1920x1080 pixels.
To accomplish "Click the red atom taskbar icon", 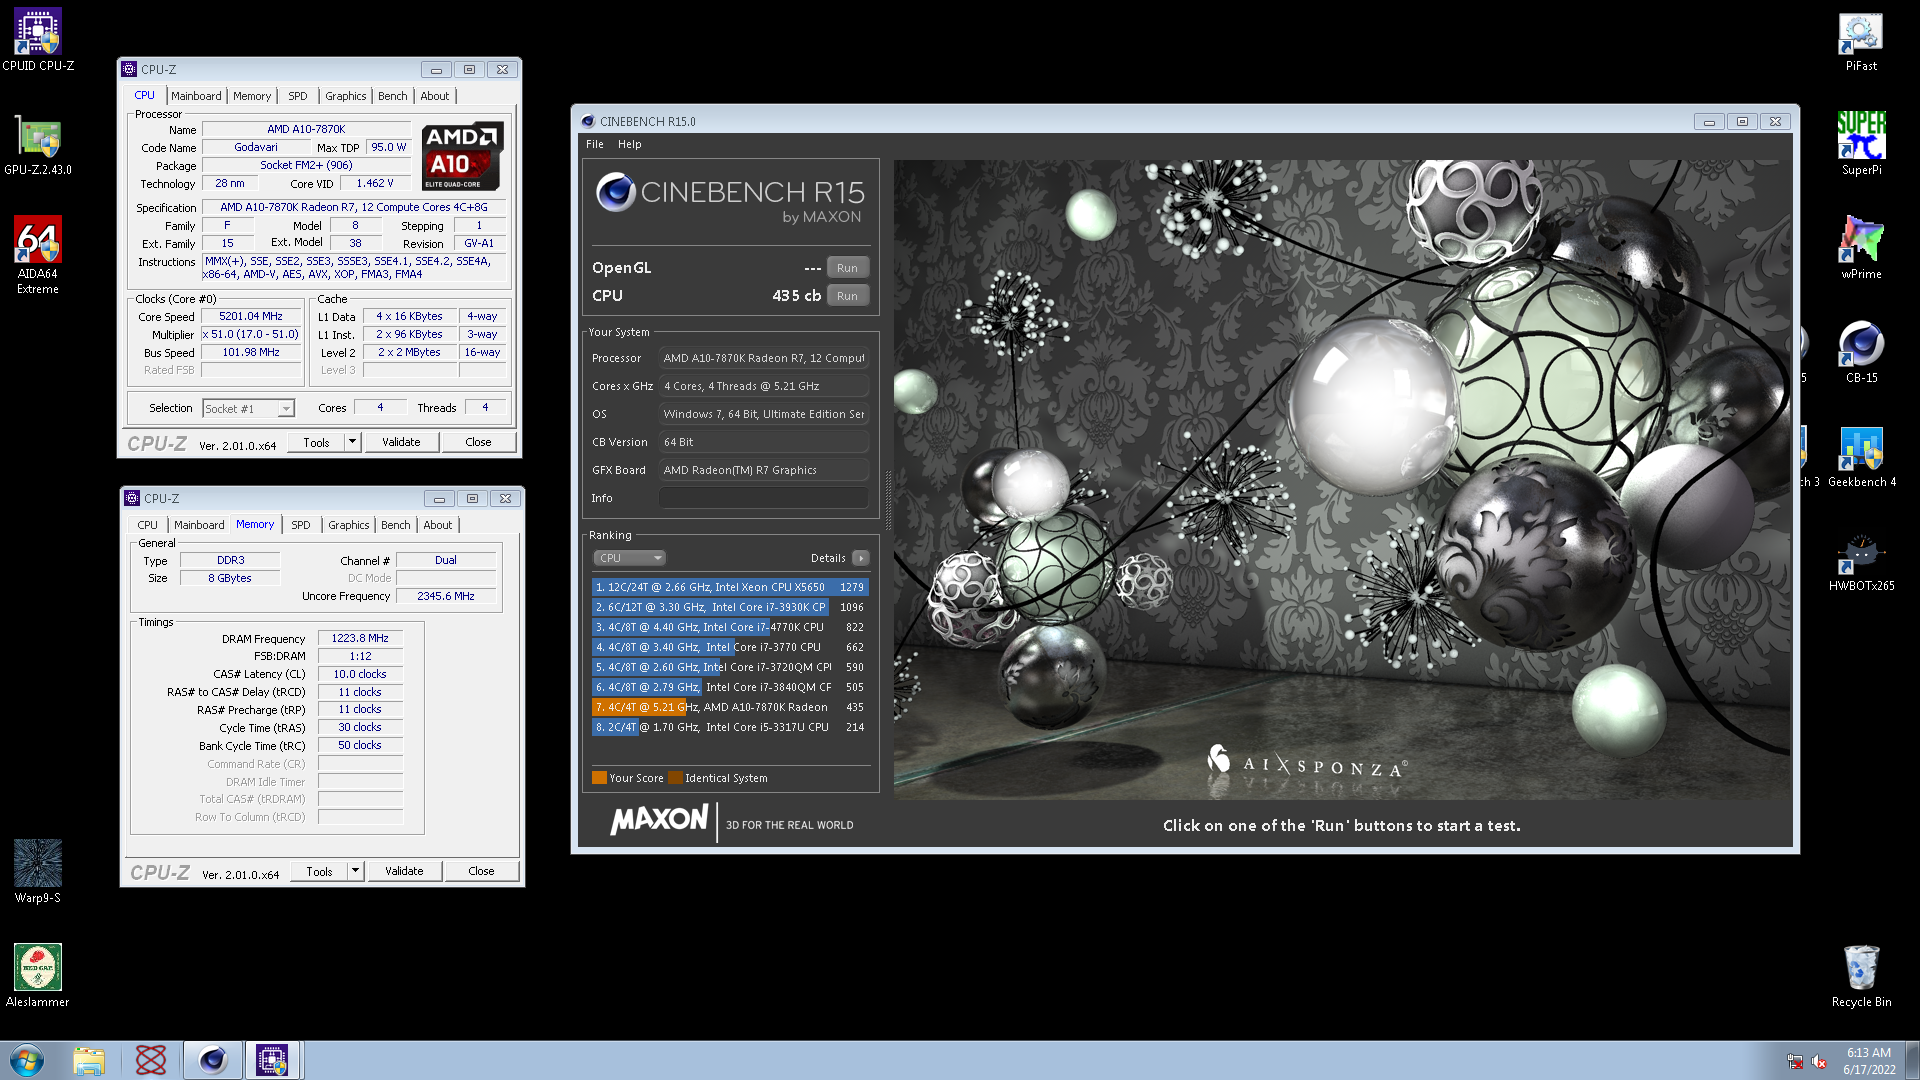I will click(x=151, y=1060).
